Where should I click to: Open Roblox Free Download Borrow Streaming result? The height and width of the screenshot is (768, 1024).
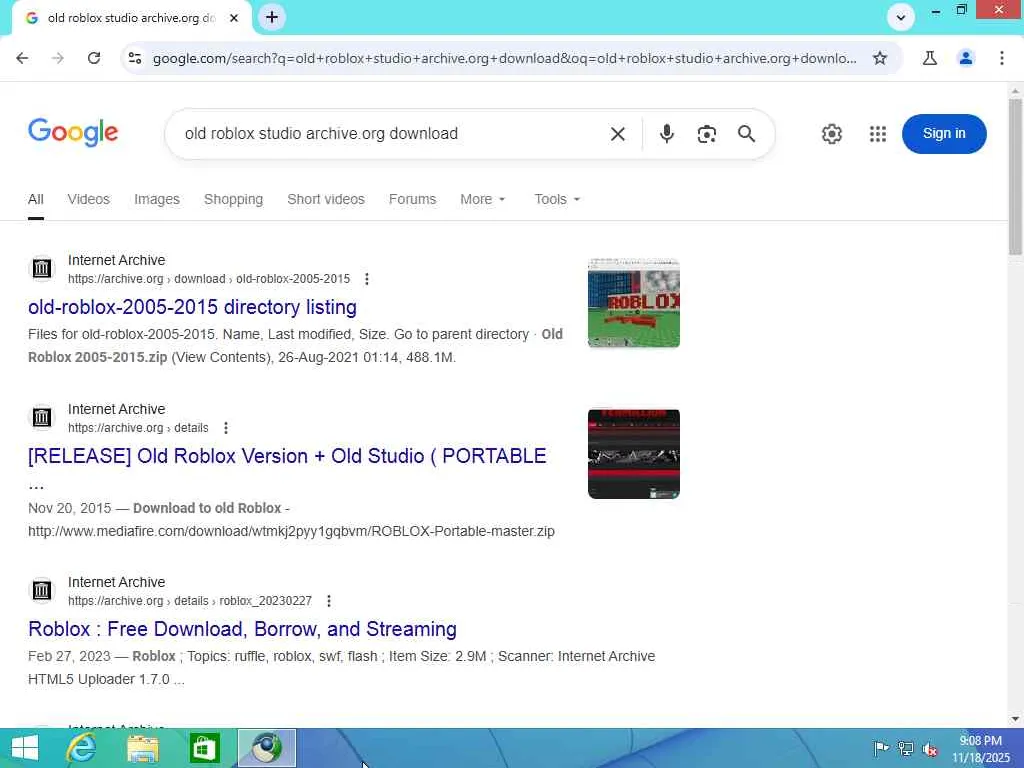click(242, 629)
